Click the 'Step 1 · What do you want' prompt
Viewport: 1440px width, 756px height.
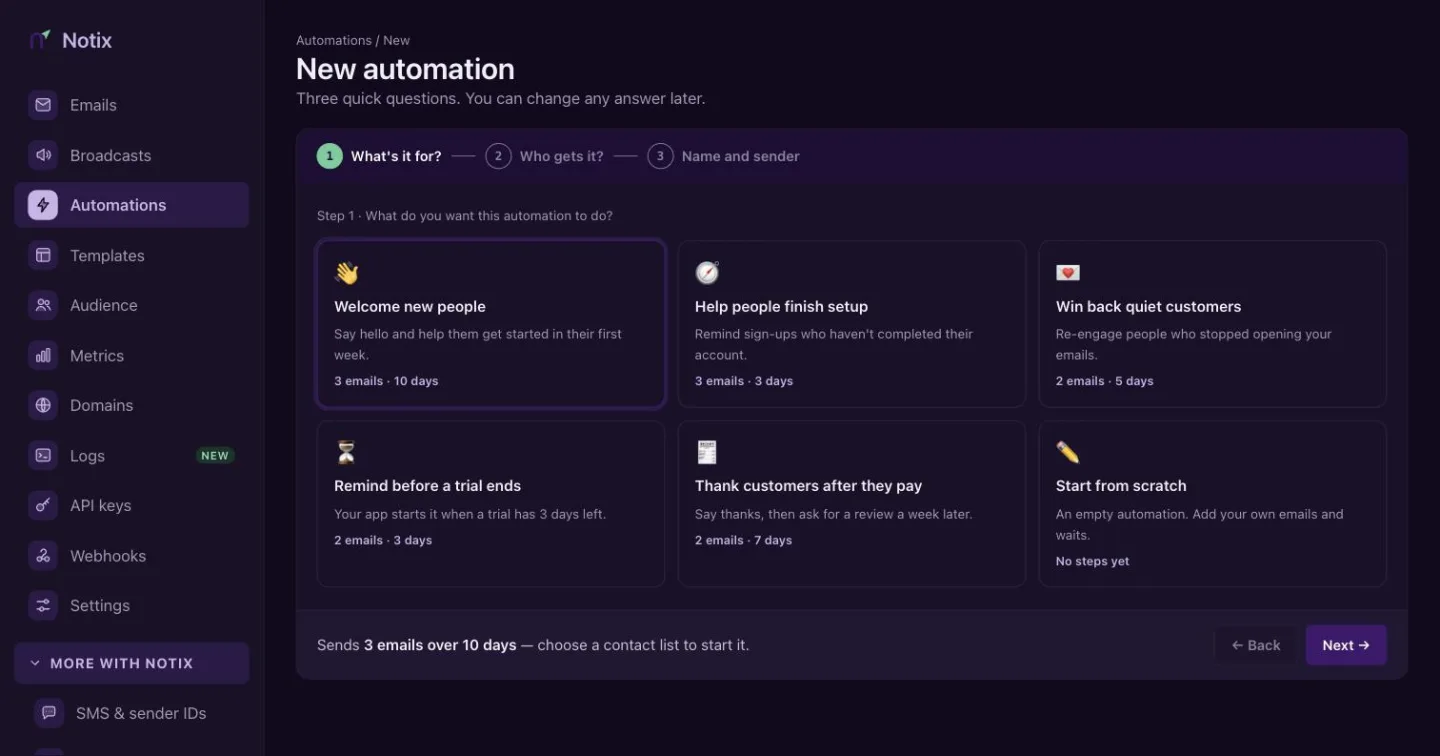coord(465,216)
